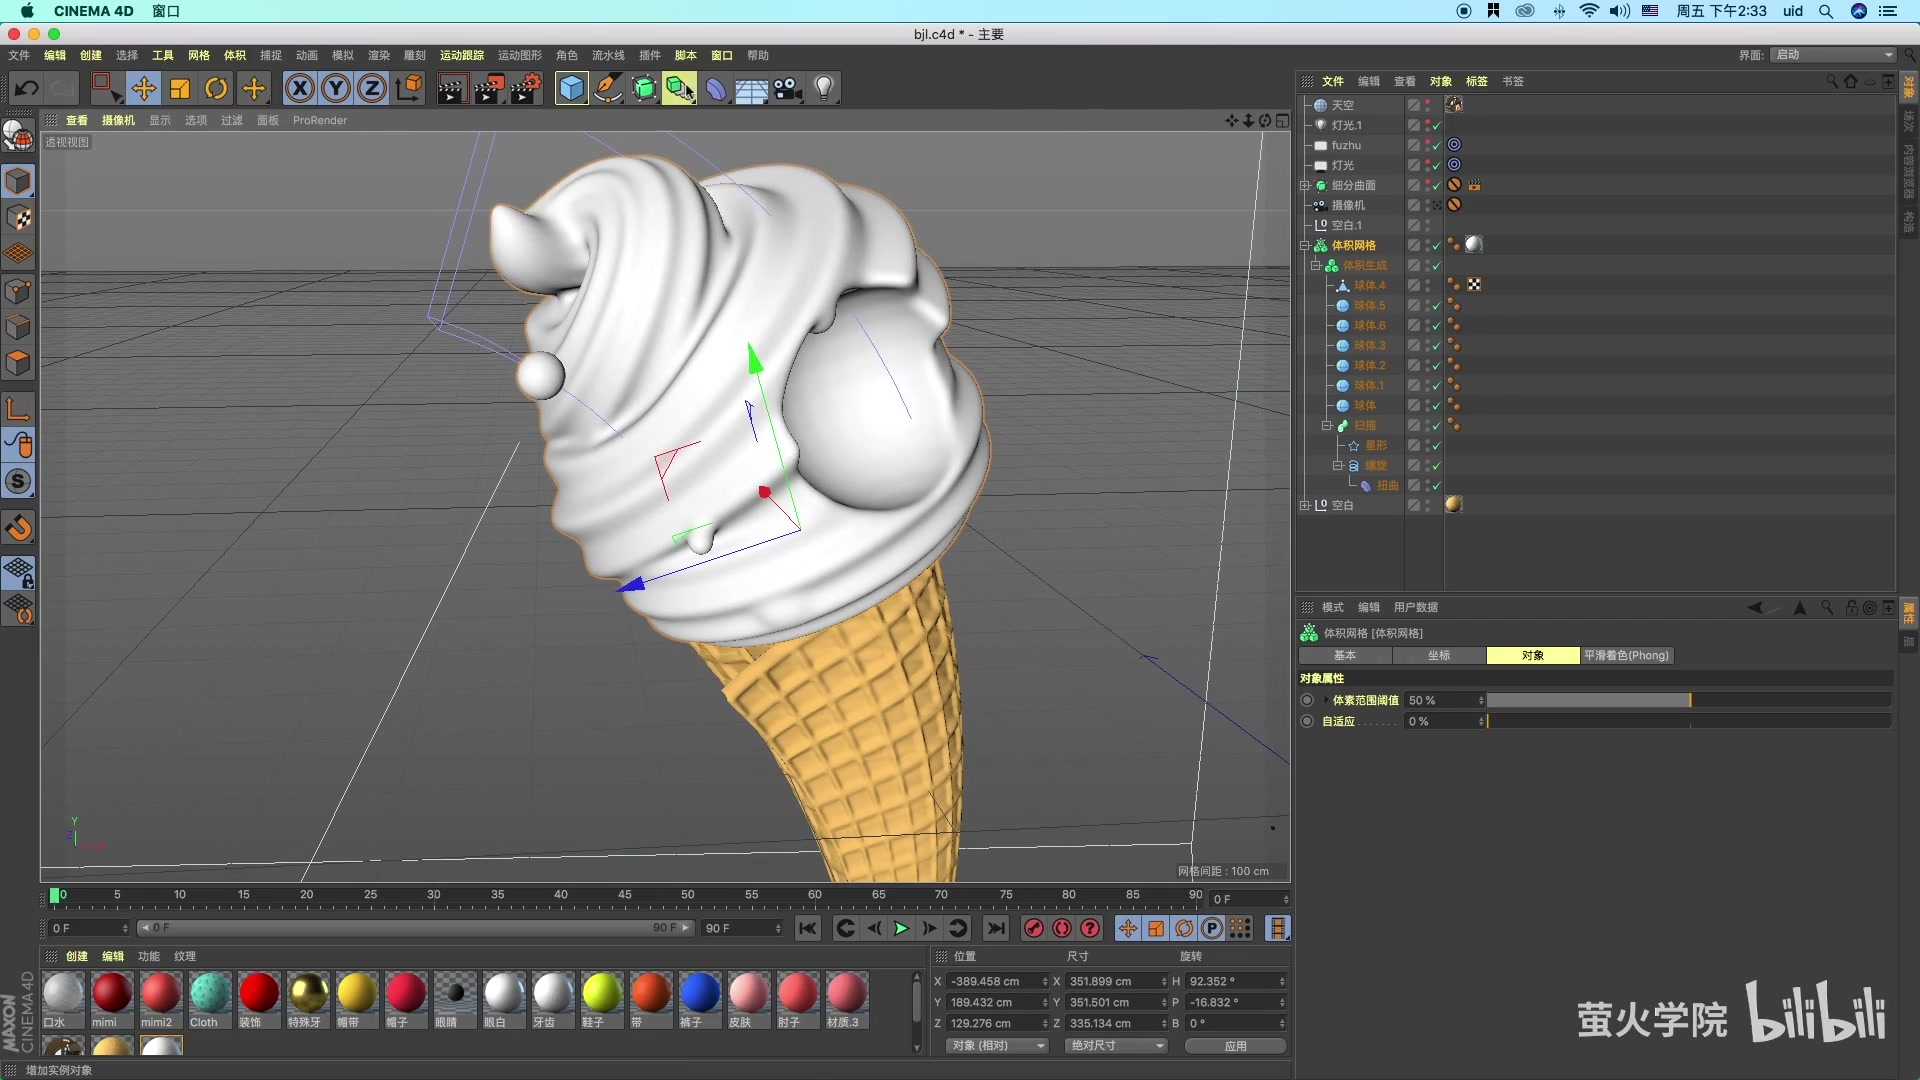This screenshot has height=1080, width=1920.
Task: Toggle X-axis lock button
Action: tap(299, 89)
